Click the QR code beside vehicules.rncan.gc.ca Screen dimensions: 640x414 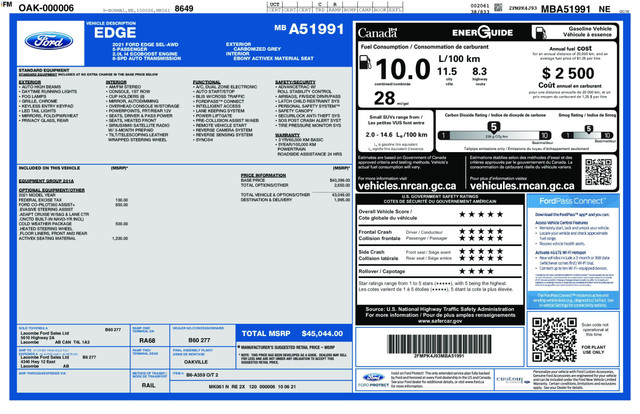[x=598, y=172]
